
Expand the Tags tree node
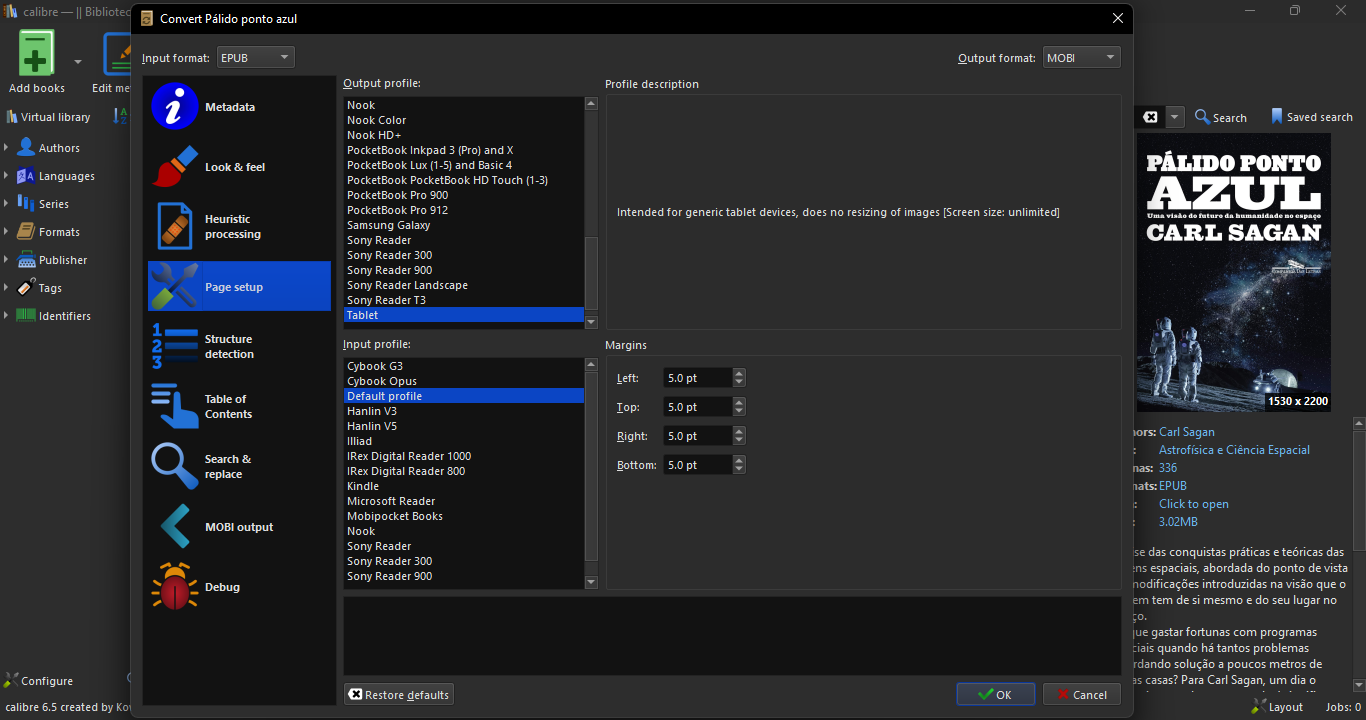(x=7, y=288)
